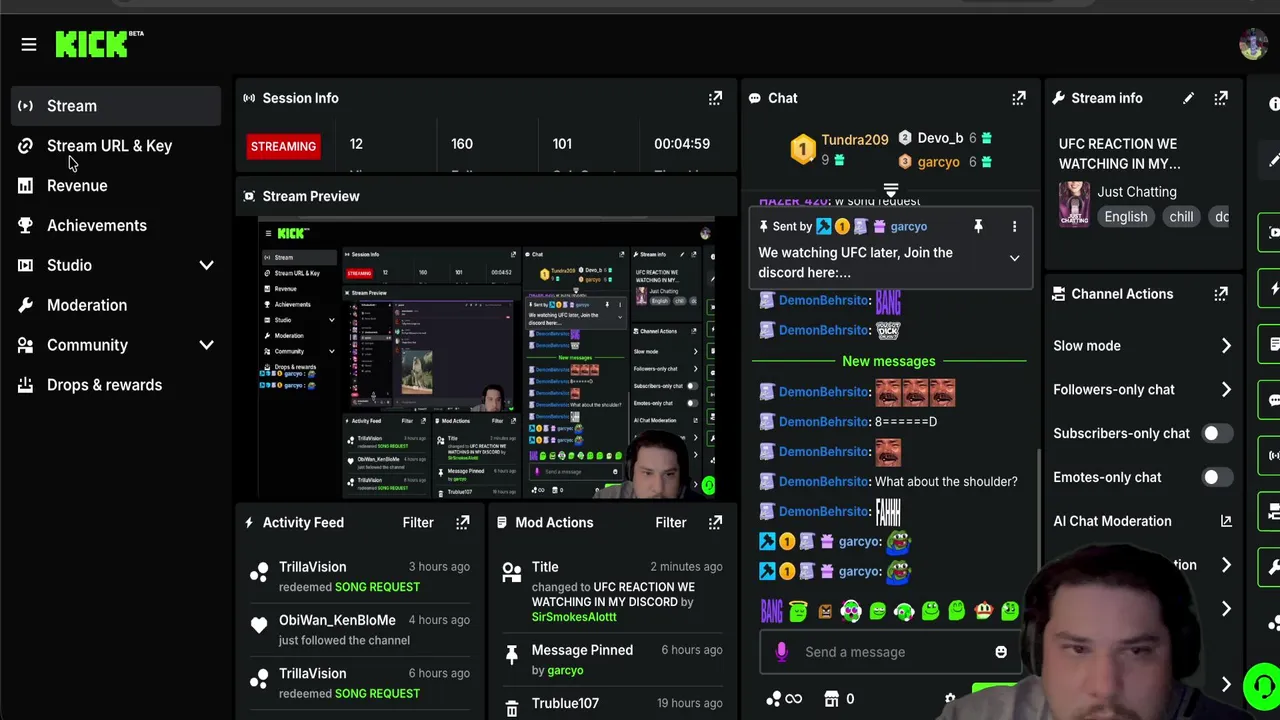Click the English language tag
Screen dimensions: 1280x720
point(1126,217)
